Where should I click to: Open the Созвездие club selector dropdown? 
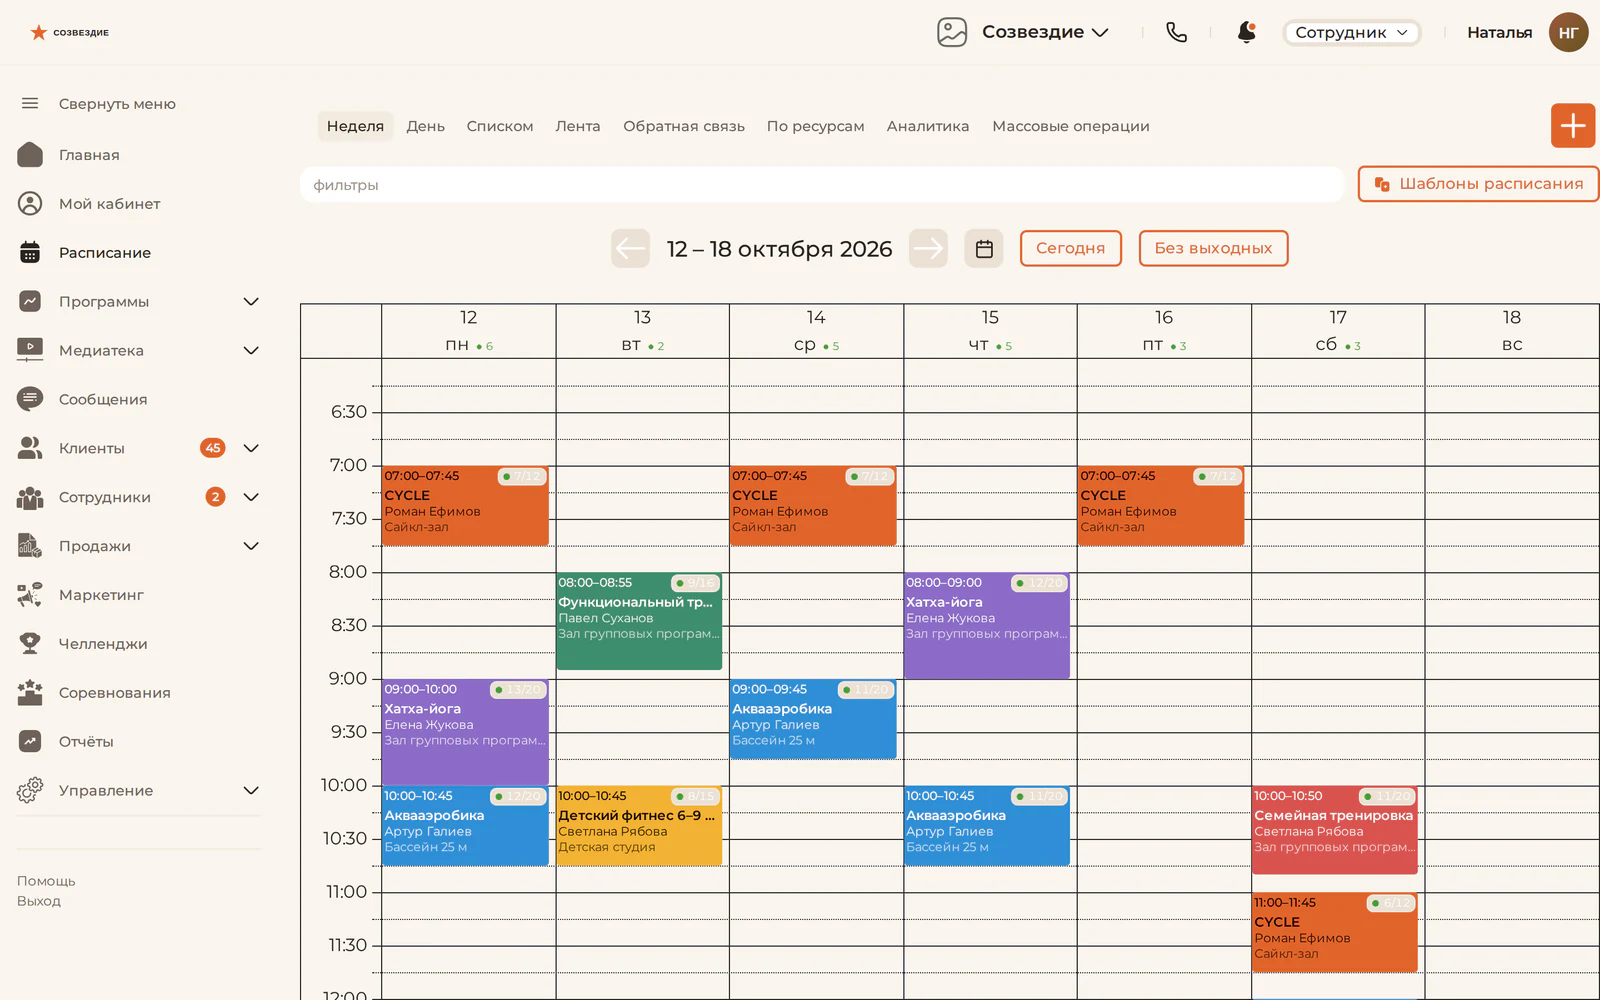click(x=1023, y=32)
